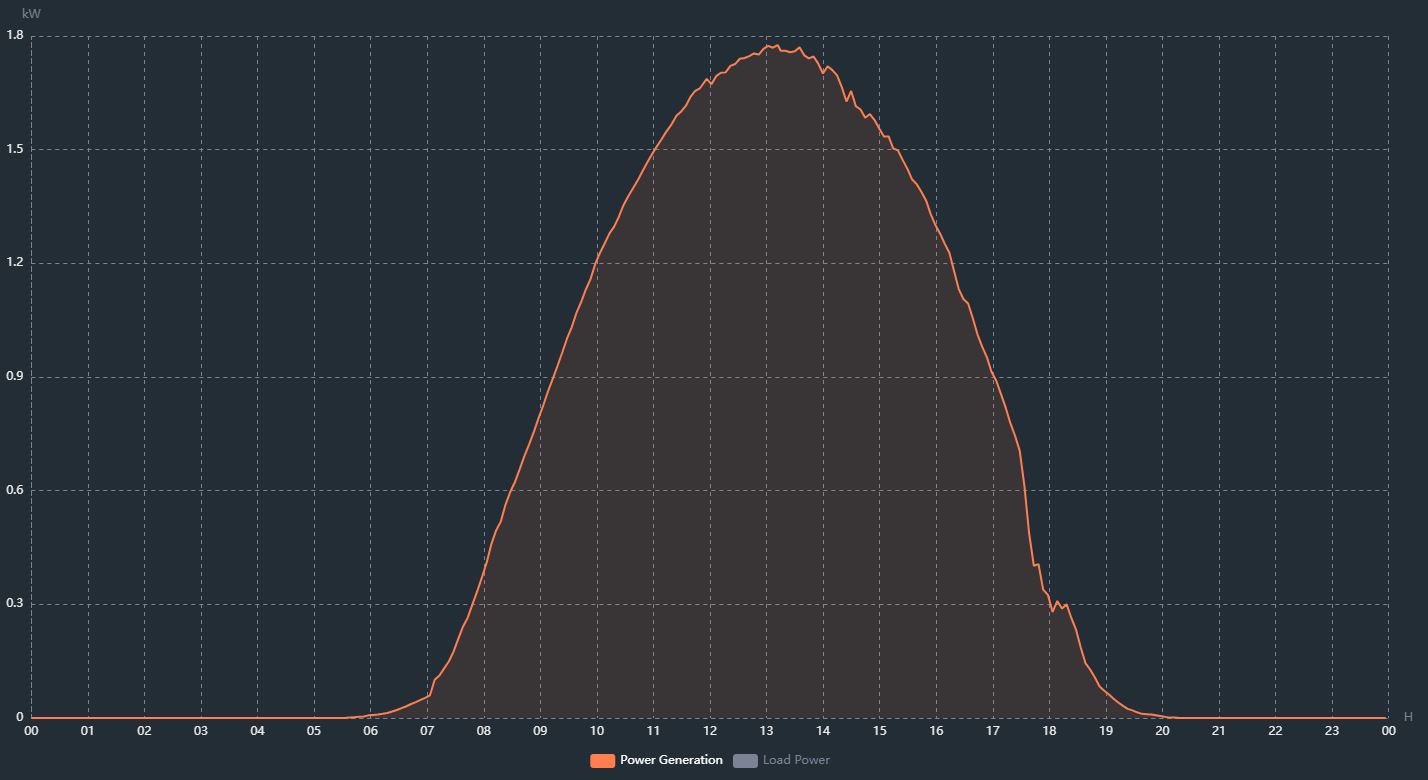Click hour label 06 on x-axis
This screenshot has height=780, width=1428.
371,731
